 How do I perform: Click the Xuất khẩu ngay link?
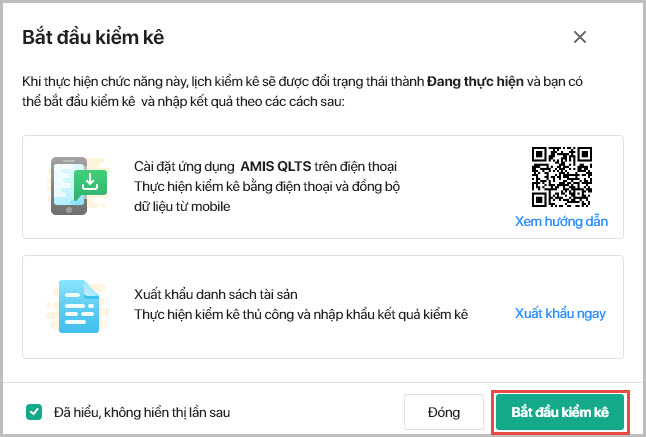[x=560, y=313]
